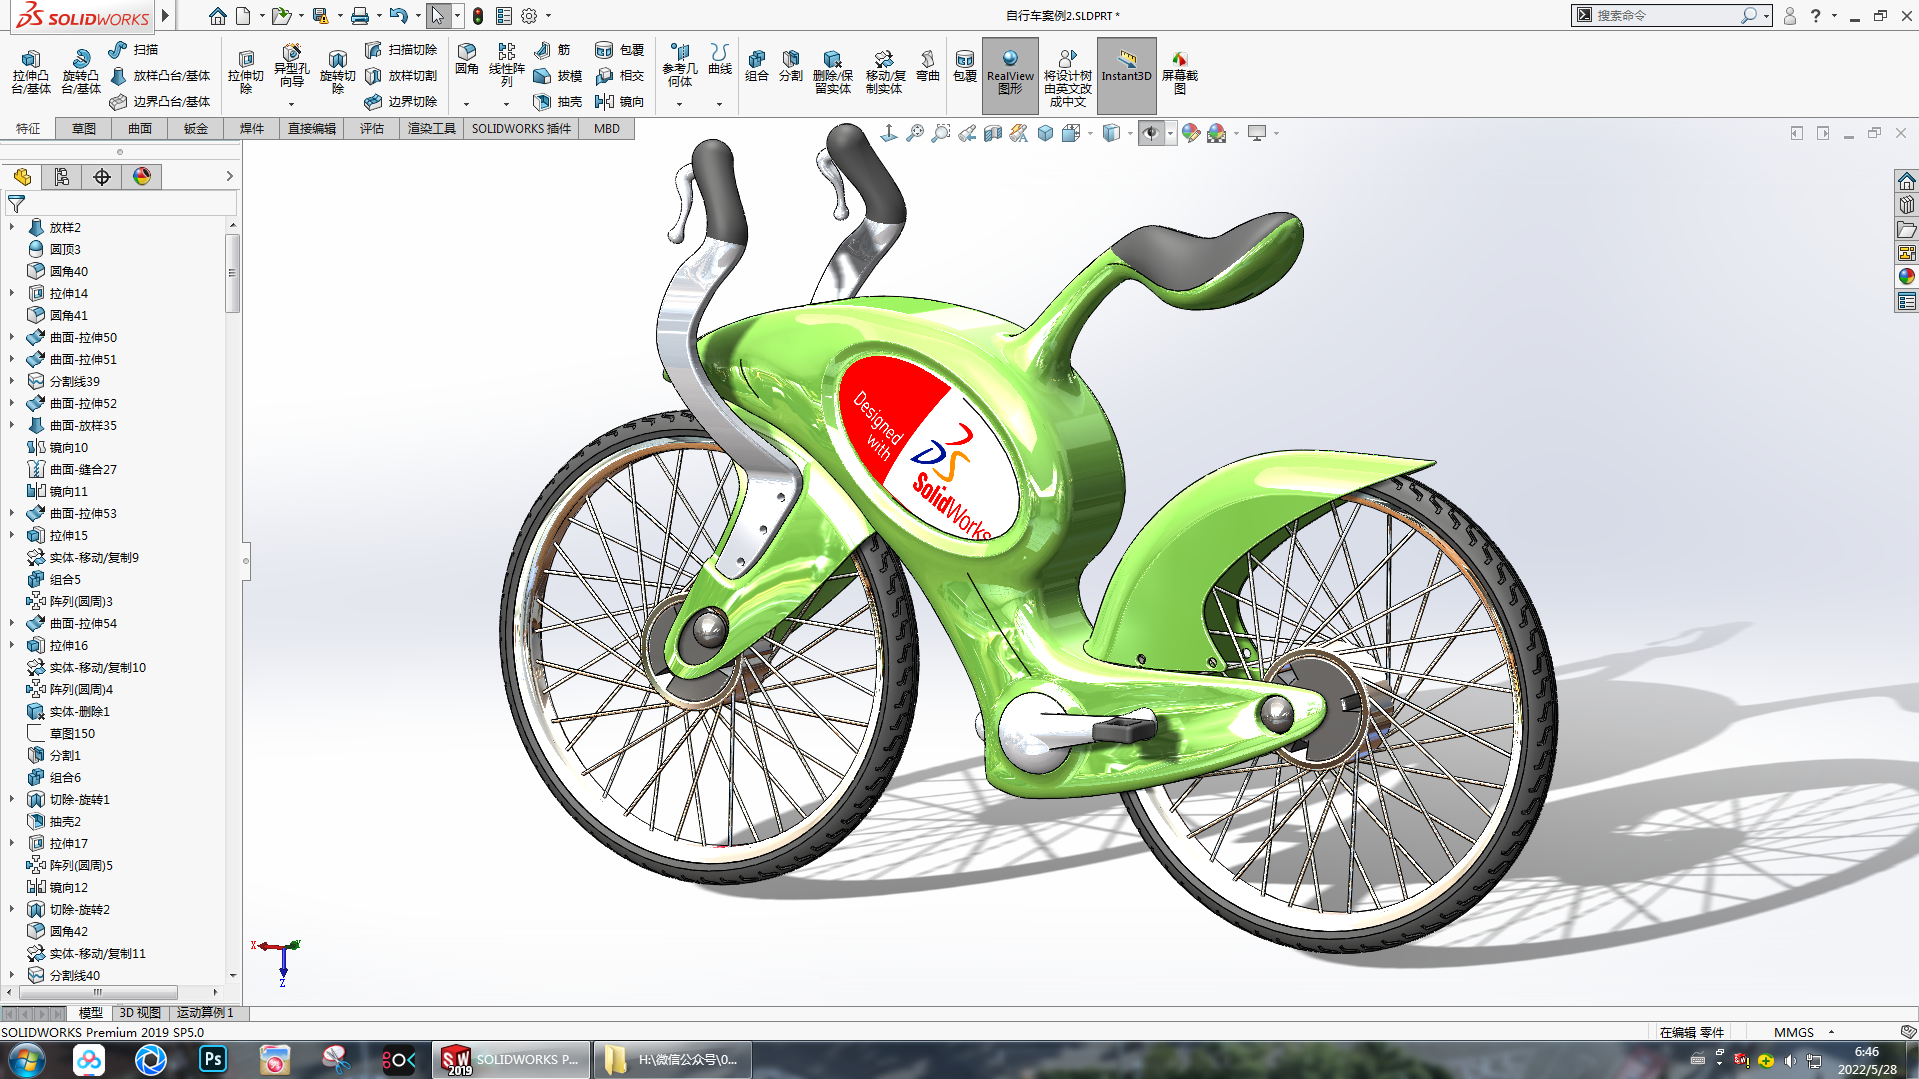1919x1079 pixels.
Task: Toggle RealView Graphics (RealView图形)
Action: click(1010, 75)
